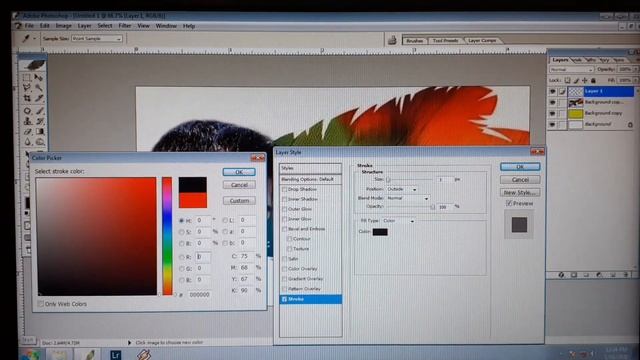Open the Sample Size dropdown
Image resolution: width=640 pixels, height=360 pixels.
[x=97, y=38]
